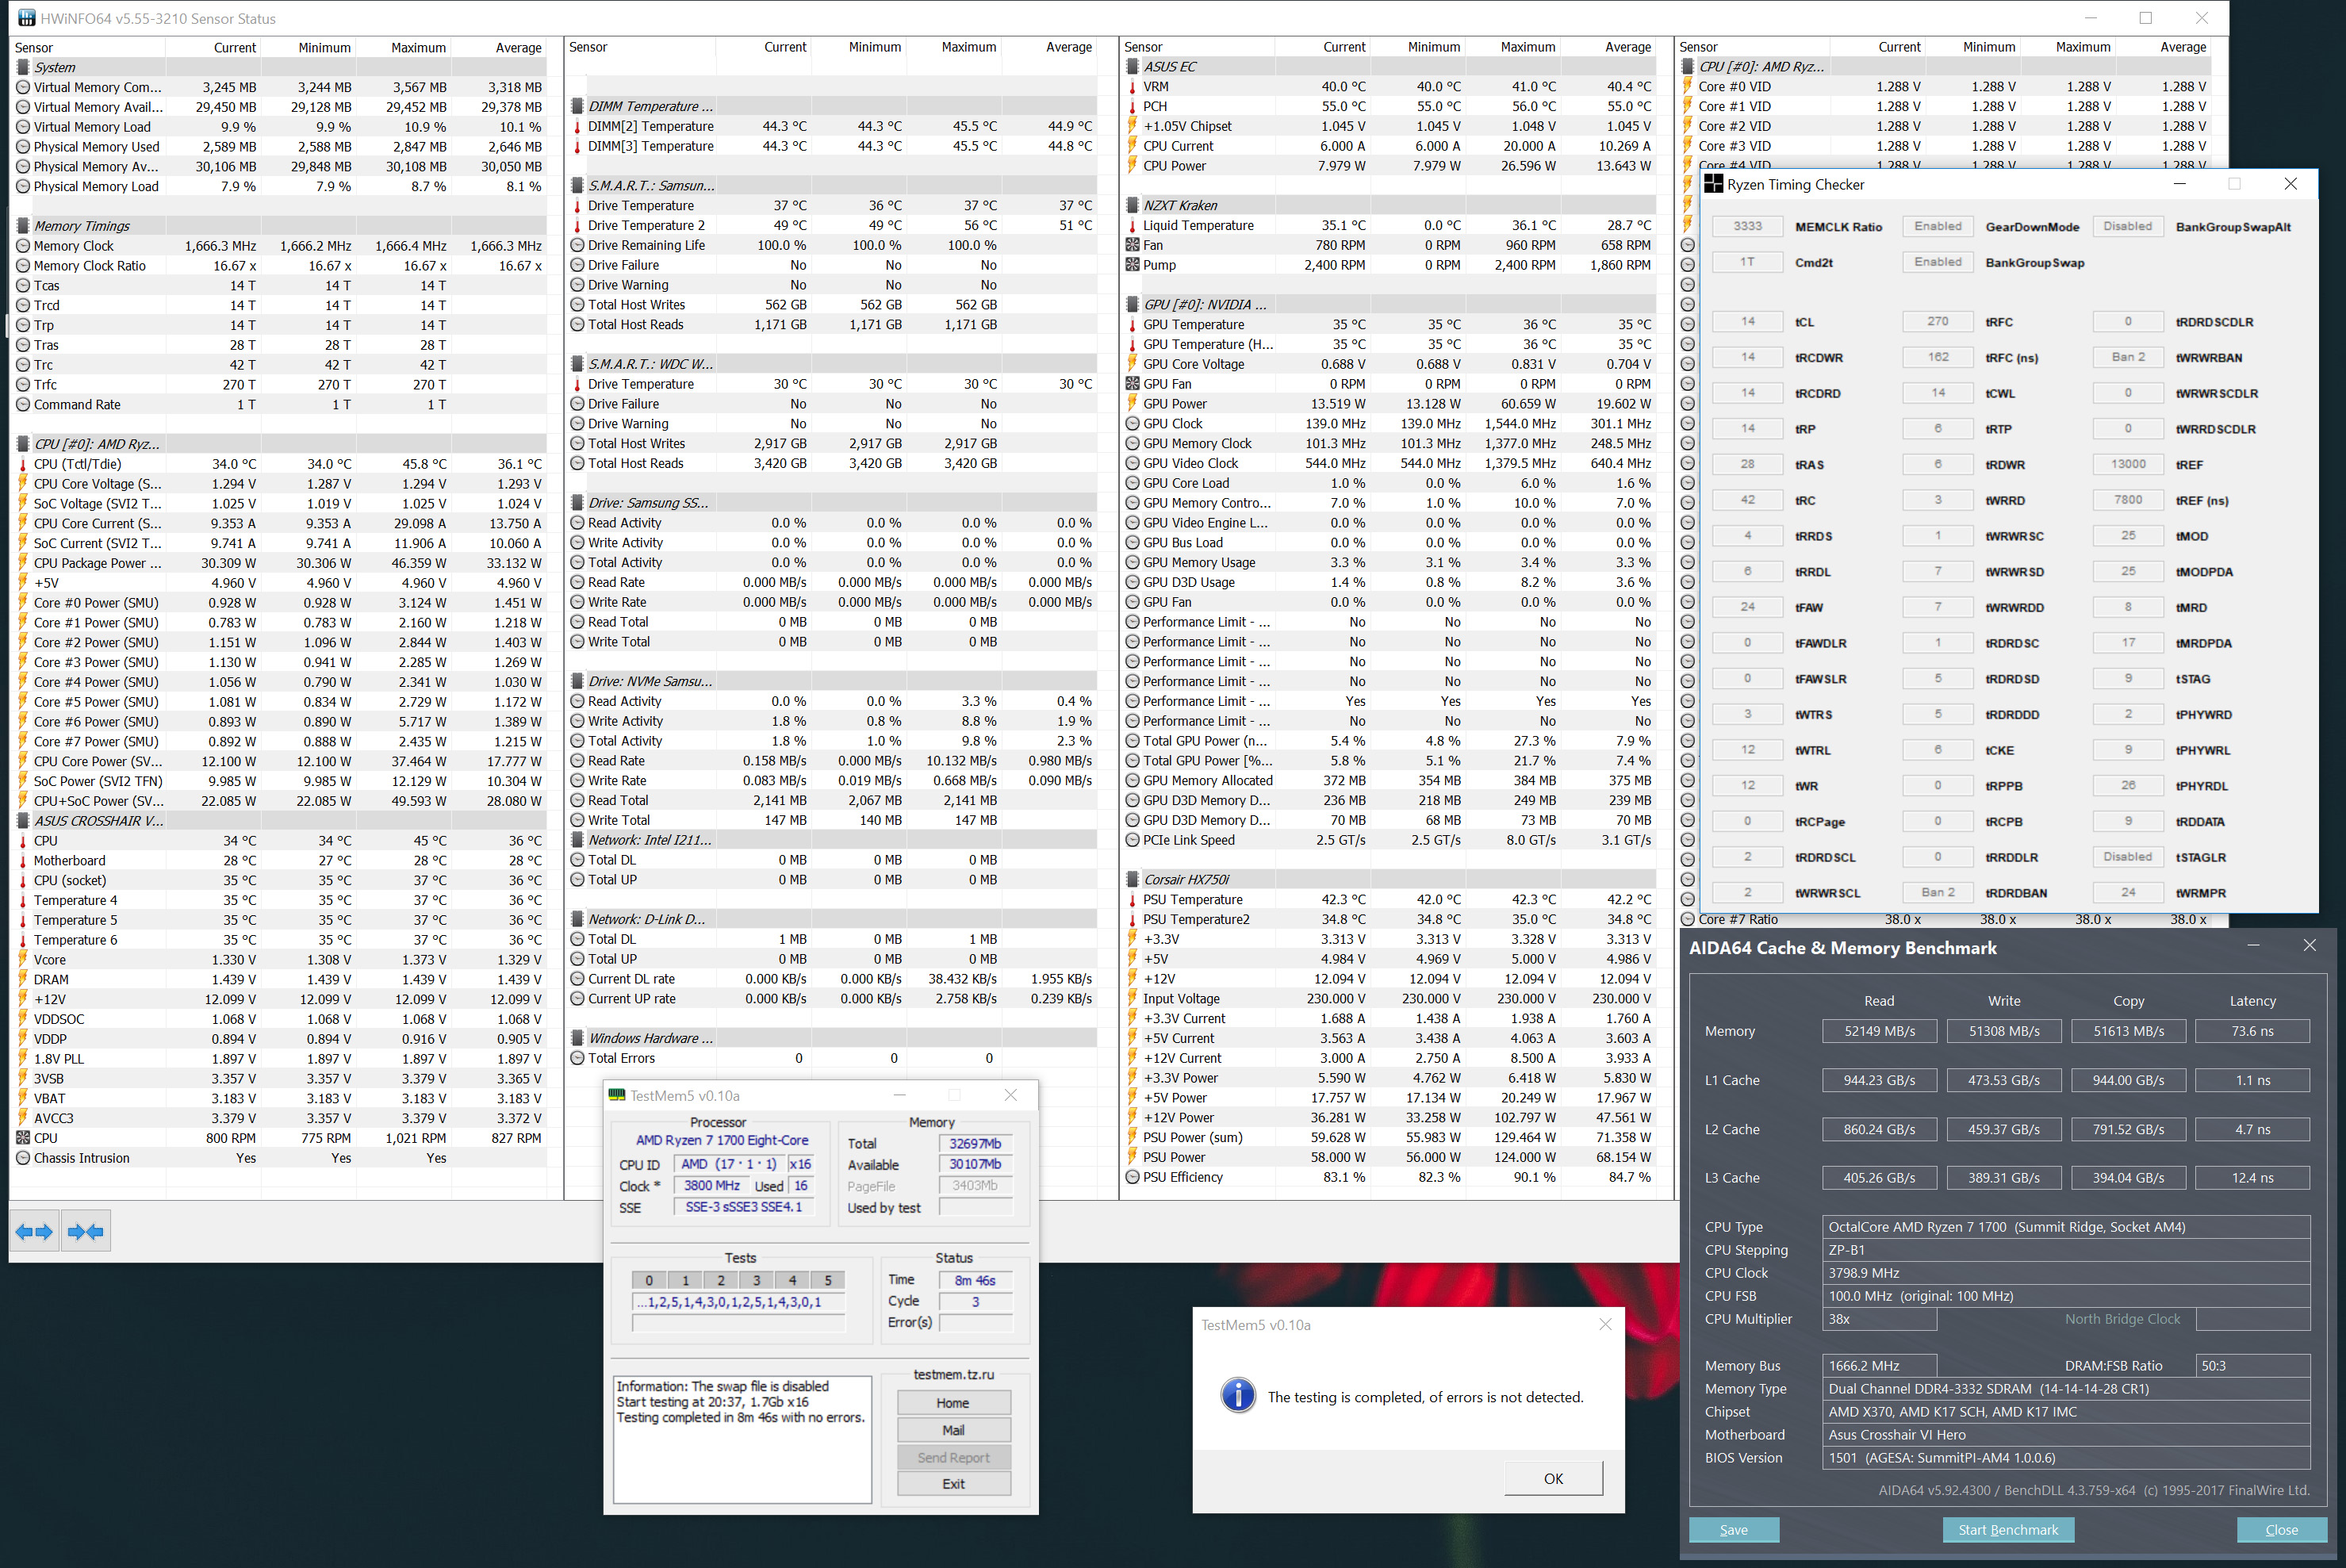Click the HWiNFO64 title bar icon
The height and width of the screenshot is (1568, 2346).
26,18
